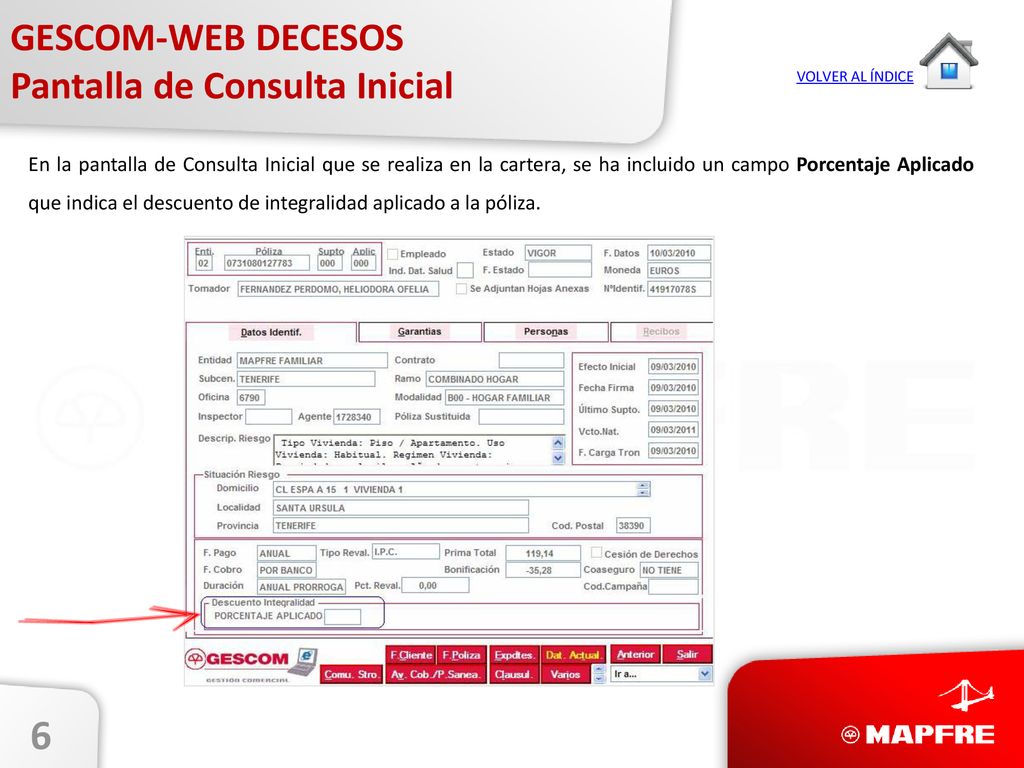Click the Estado field showing VIGOR

pos(558,253)
